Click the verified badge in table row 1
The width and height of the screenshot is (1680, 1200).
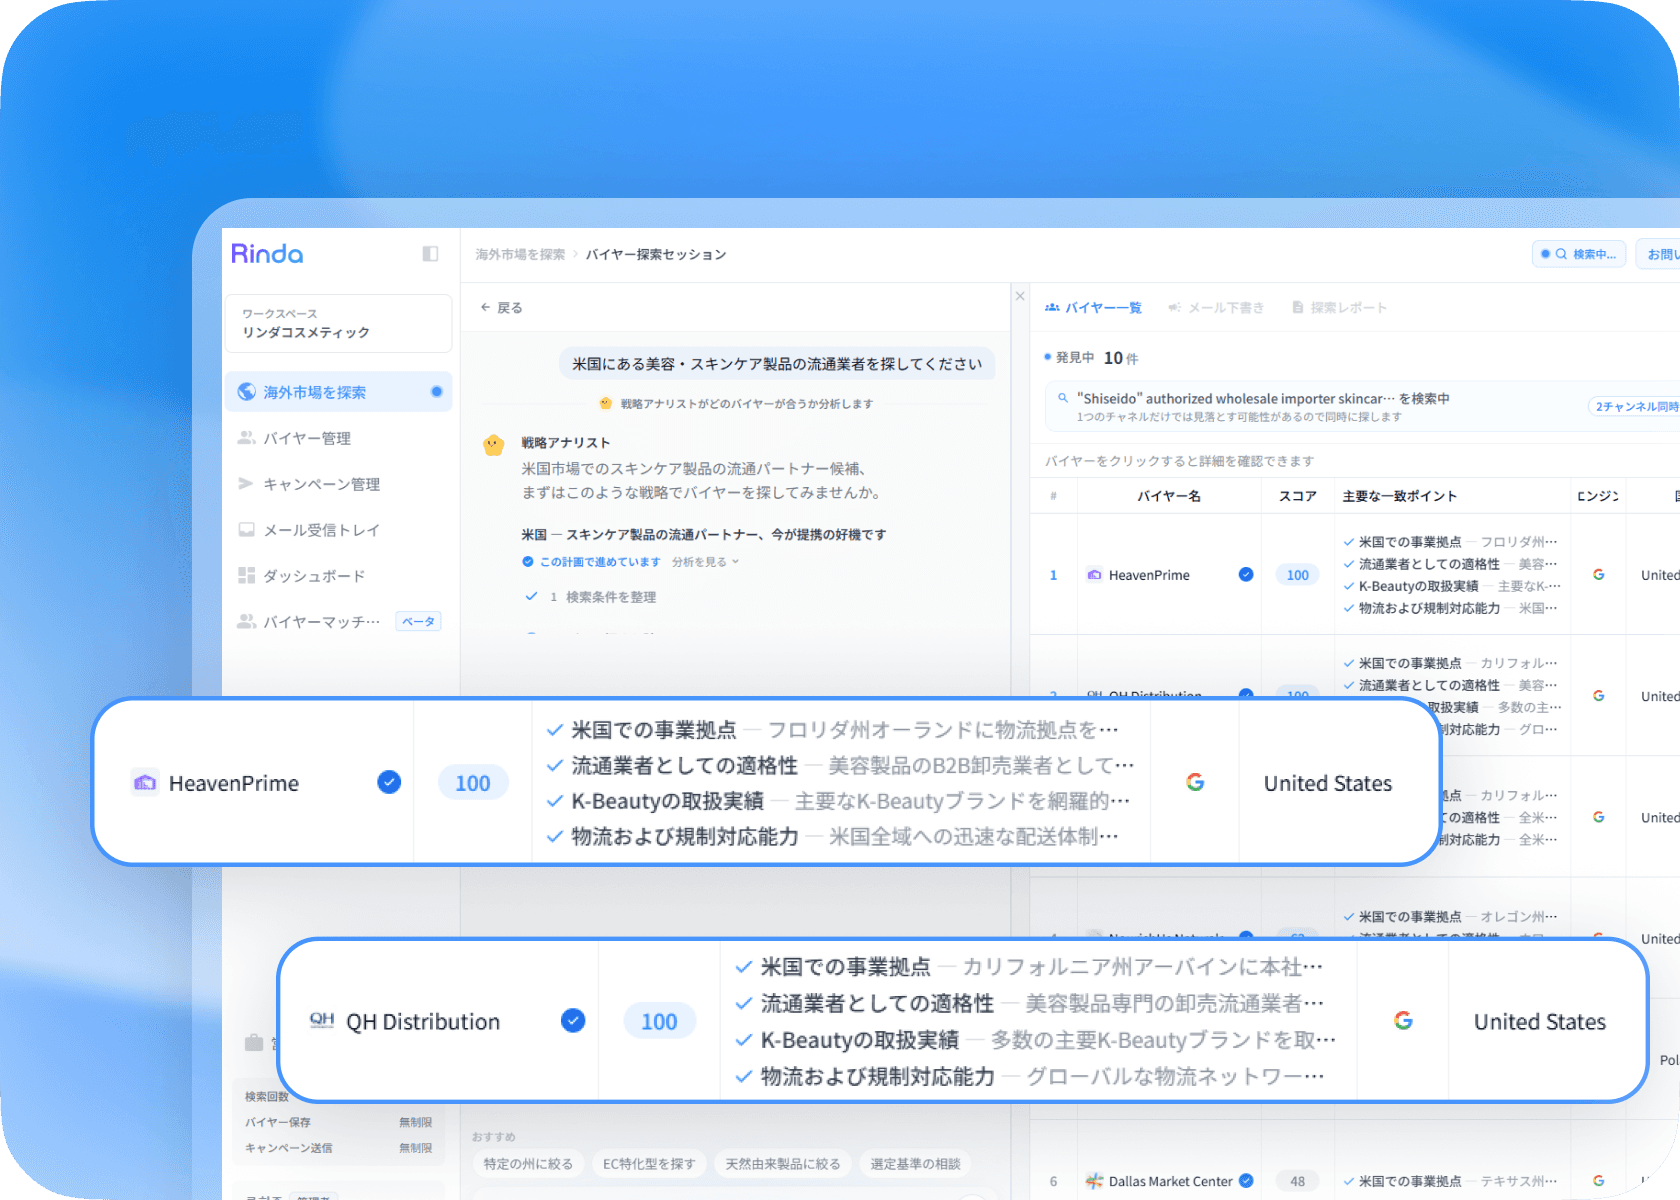tap(1246, 575)
